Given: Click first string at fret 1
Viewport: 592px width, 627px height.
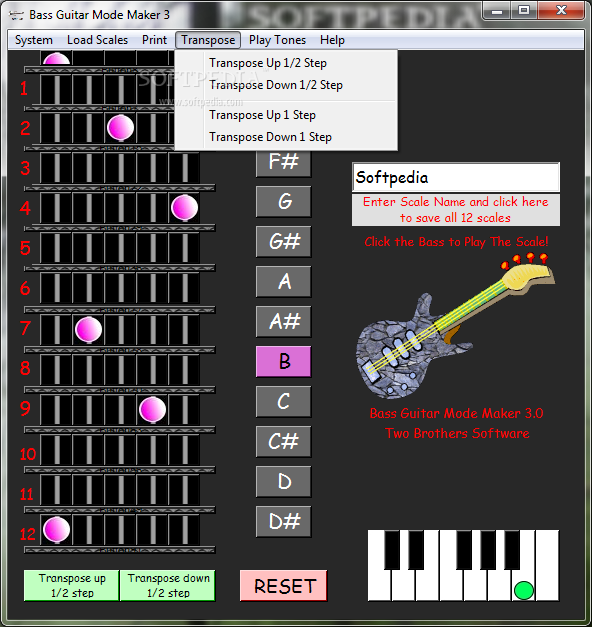Looking at the screenshot, I should pos(56,90).
